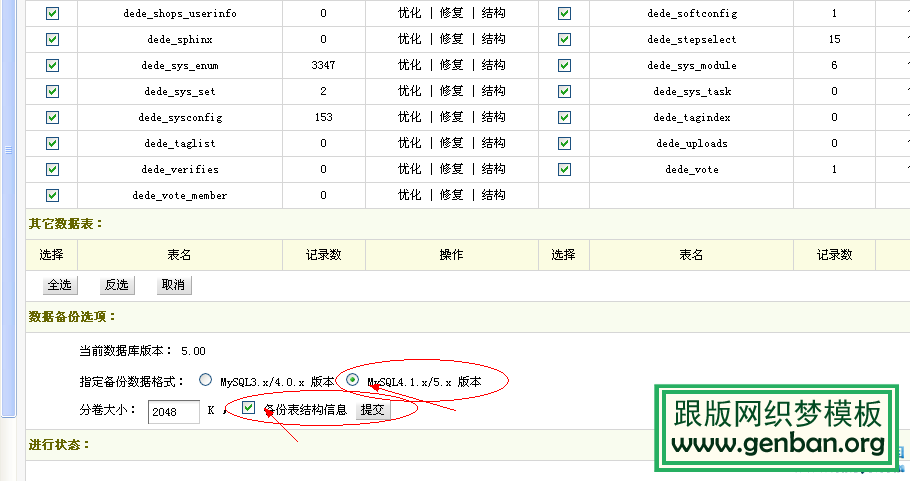910x481 pixels.
Task: Click 结构 for dede_vote_member
Action: click(493, 195)
